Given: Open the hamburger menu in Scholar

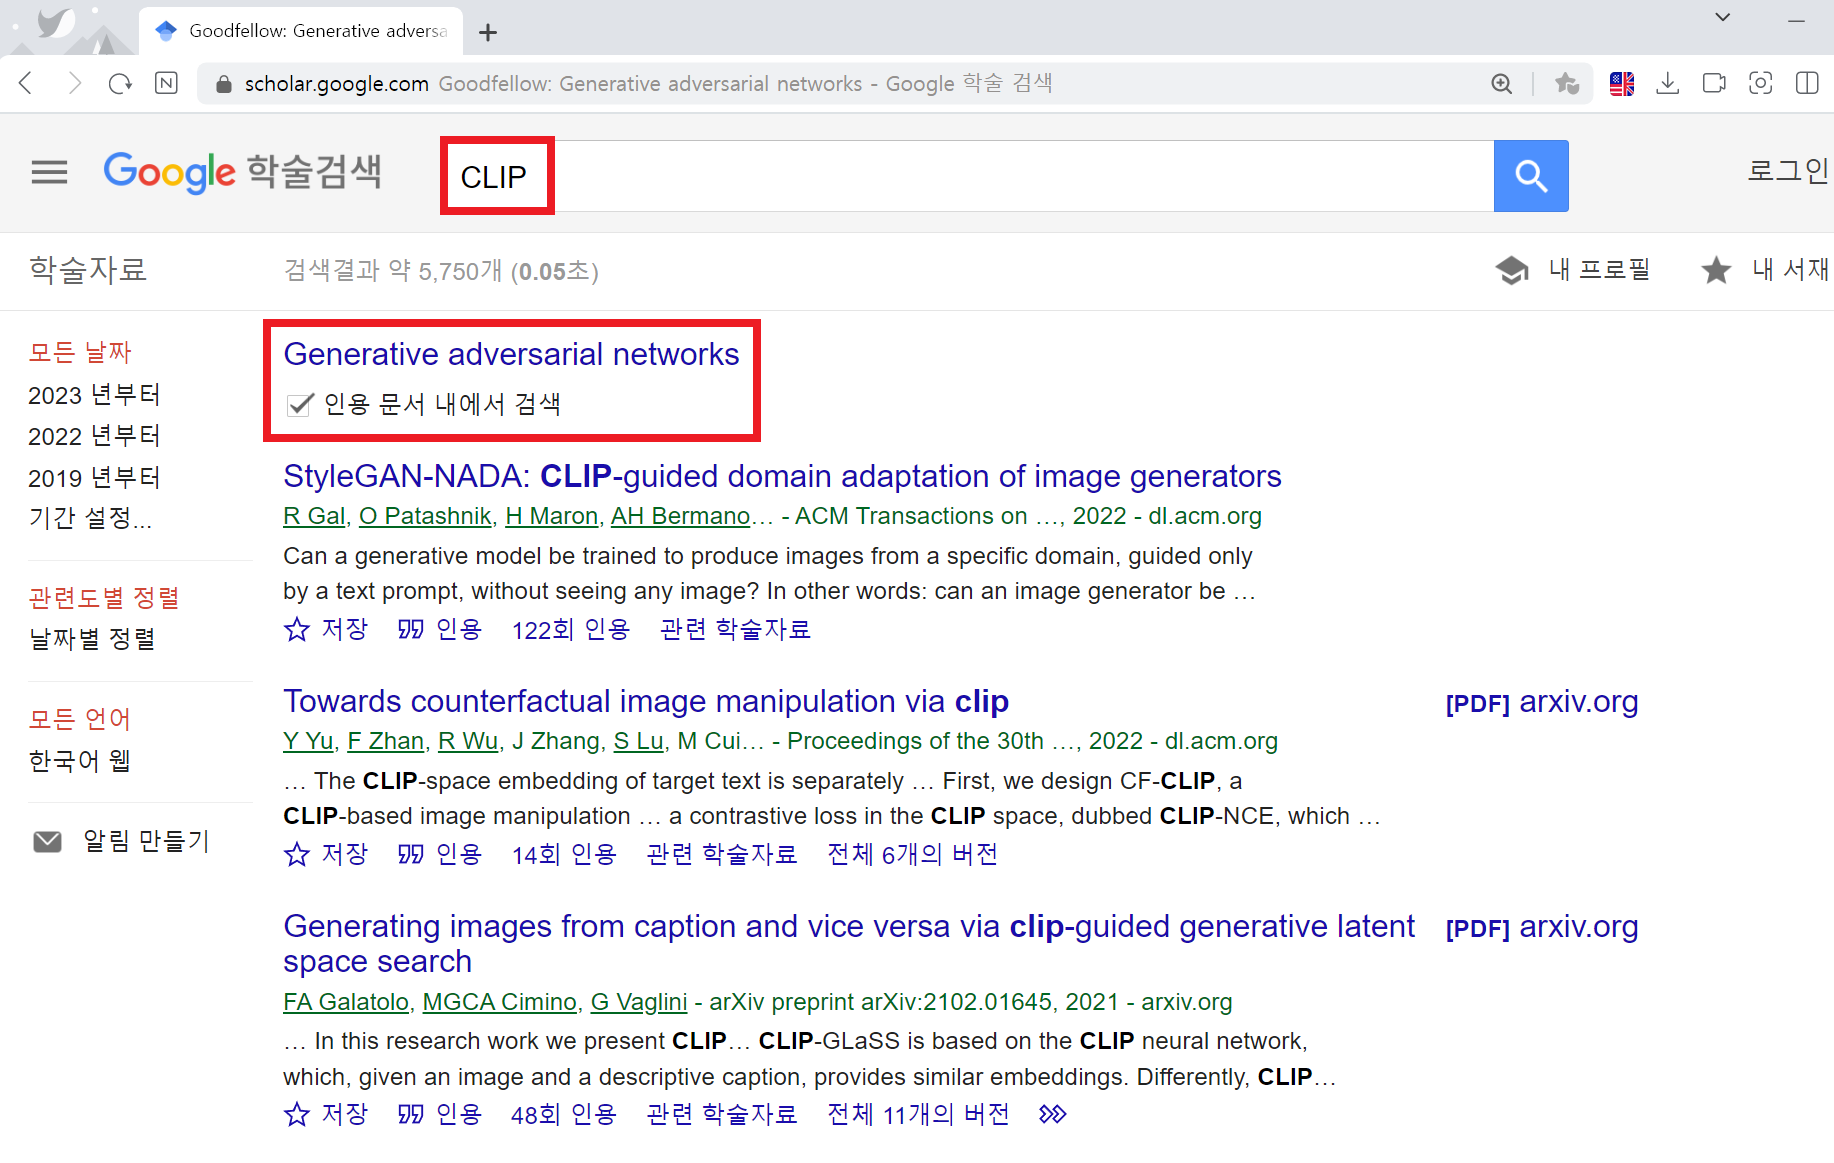Looking at the screenshot, I should tap(49, 173).
